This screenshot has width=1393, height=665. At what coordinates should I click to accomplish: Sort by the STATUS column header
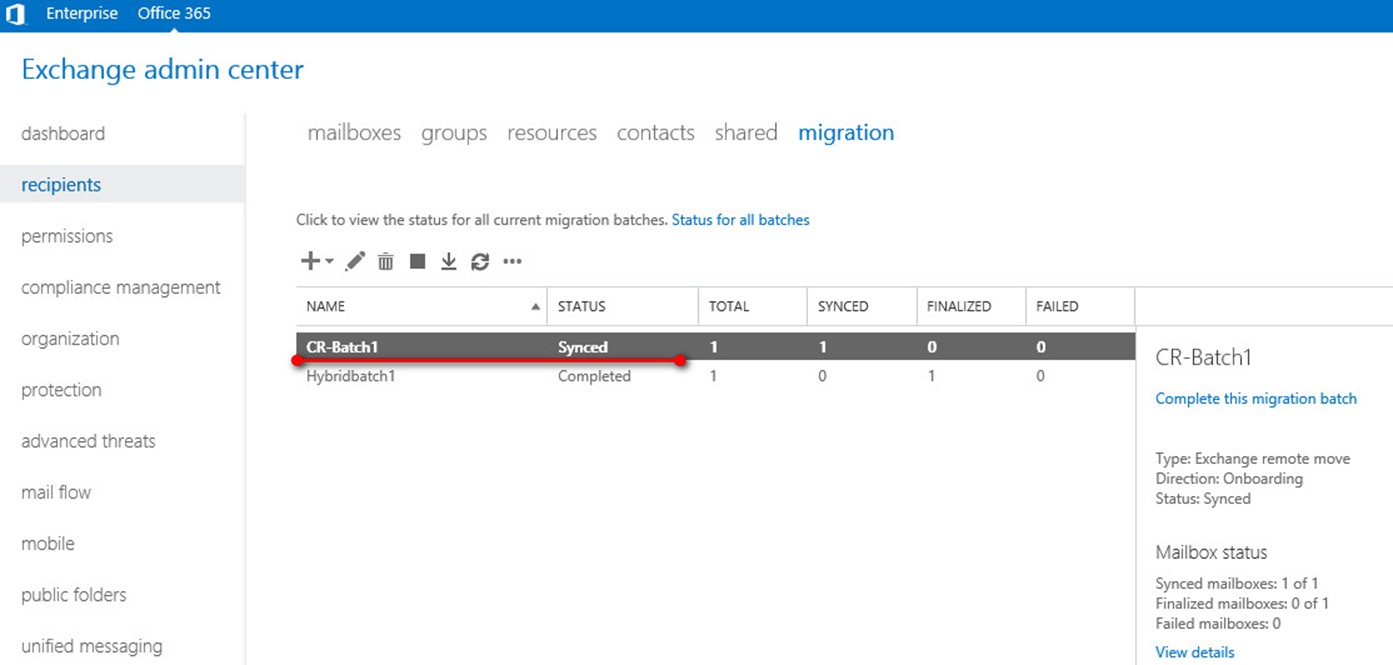click(582, 307)
